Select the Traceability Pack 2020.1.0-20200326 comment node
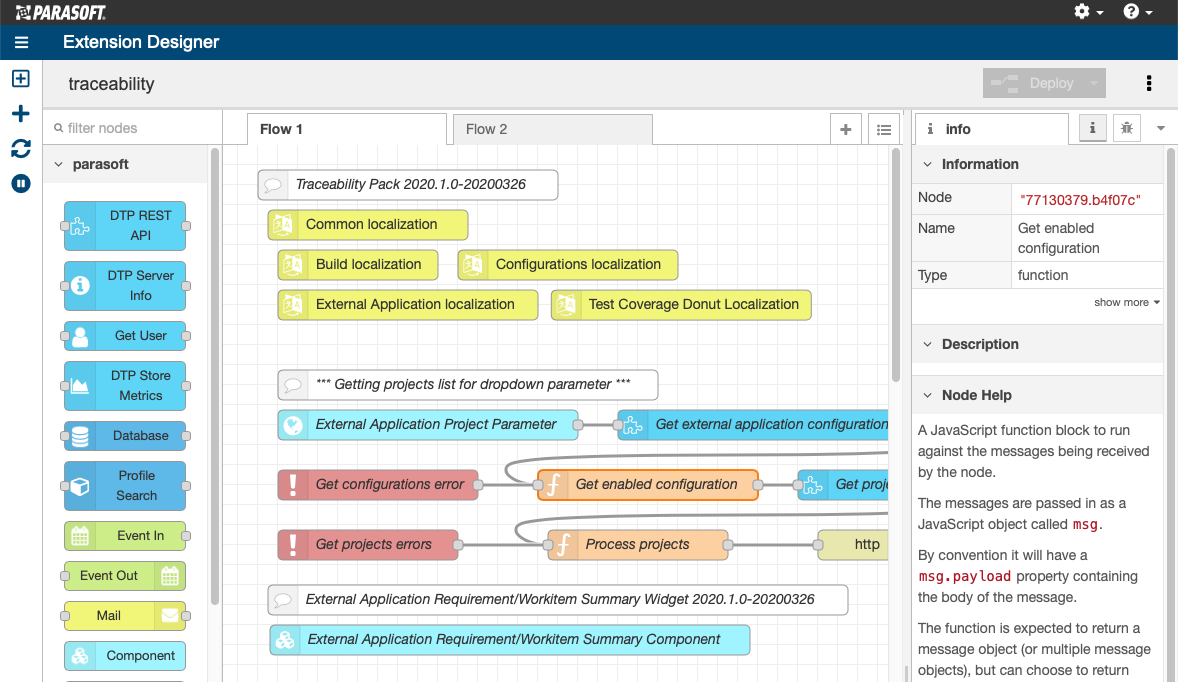 tap(408, 185)
